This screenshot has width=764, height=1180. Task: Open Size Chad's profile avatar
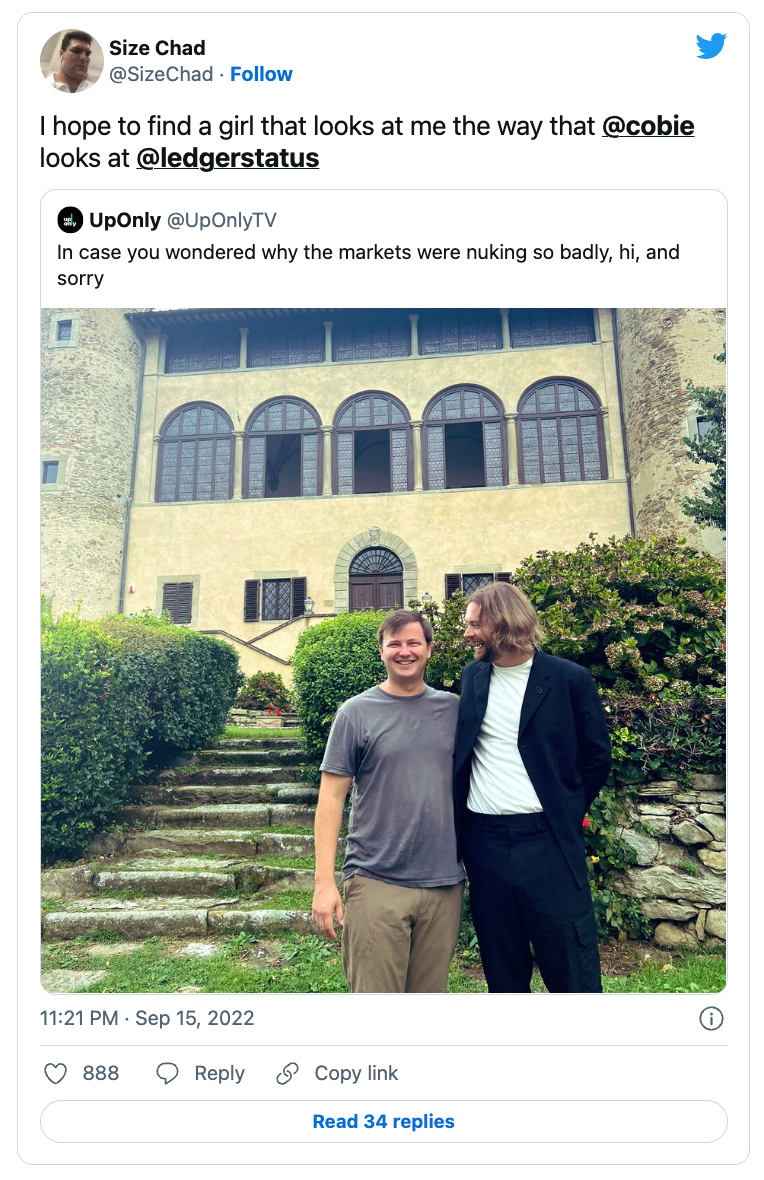[72, 61]
